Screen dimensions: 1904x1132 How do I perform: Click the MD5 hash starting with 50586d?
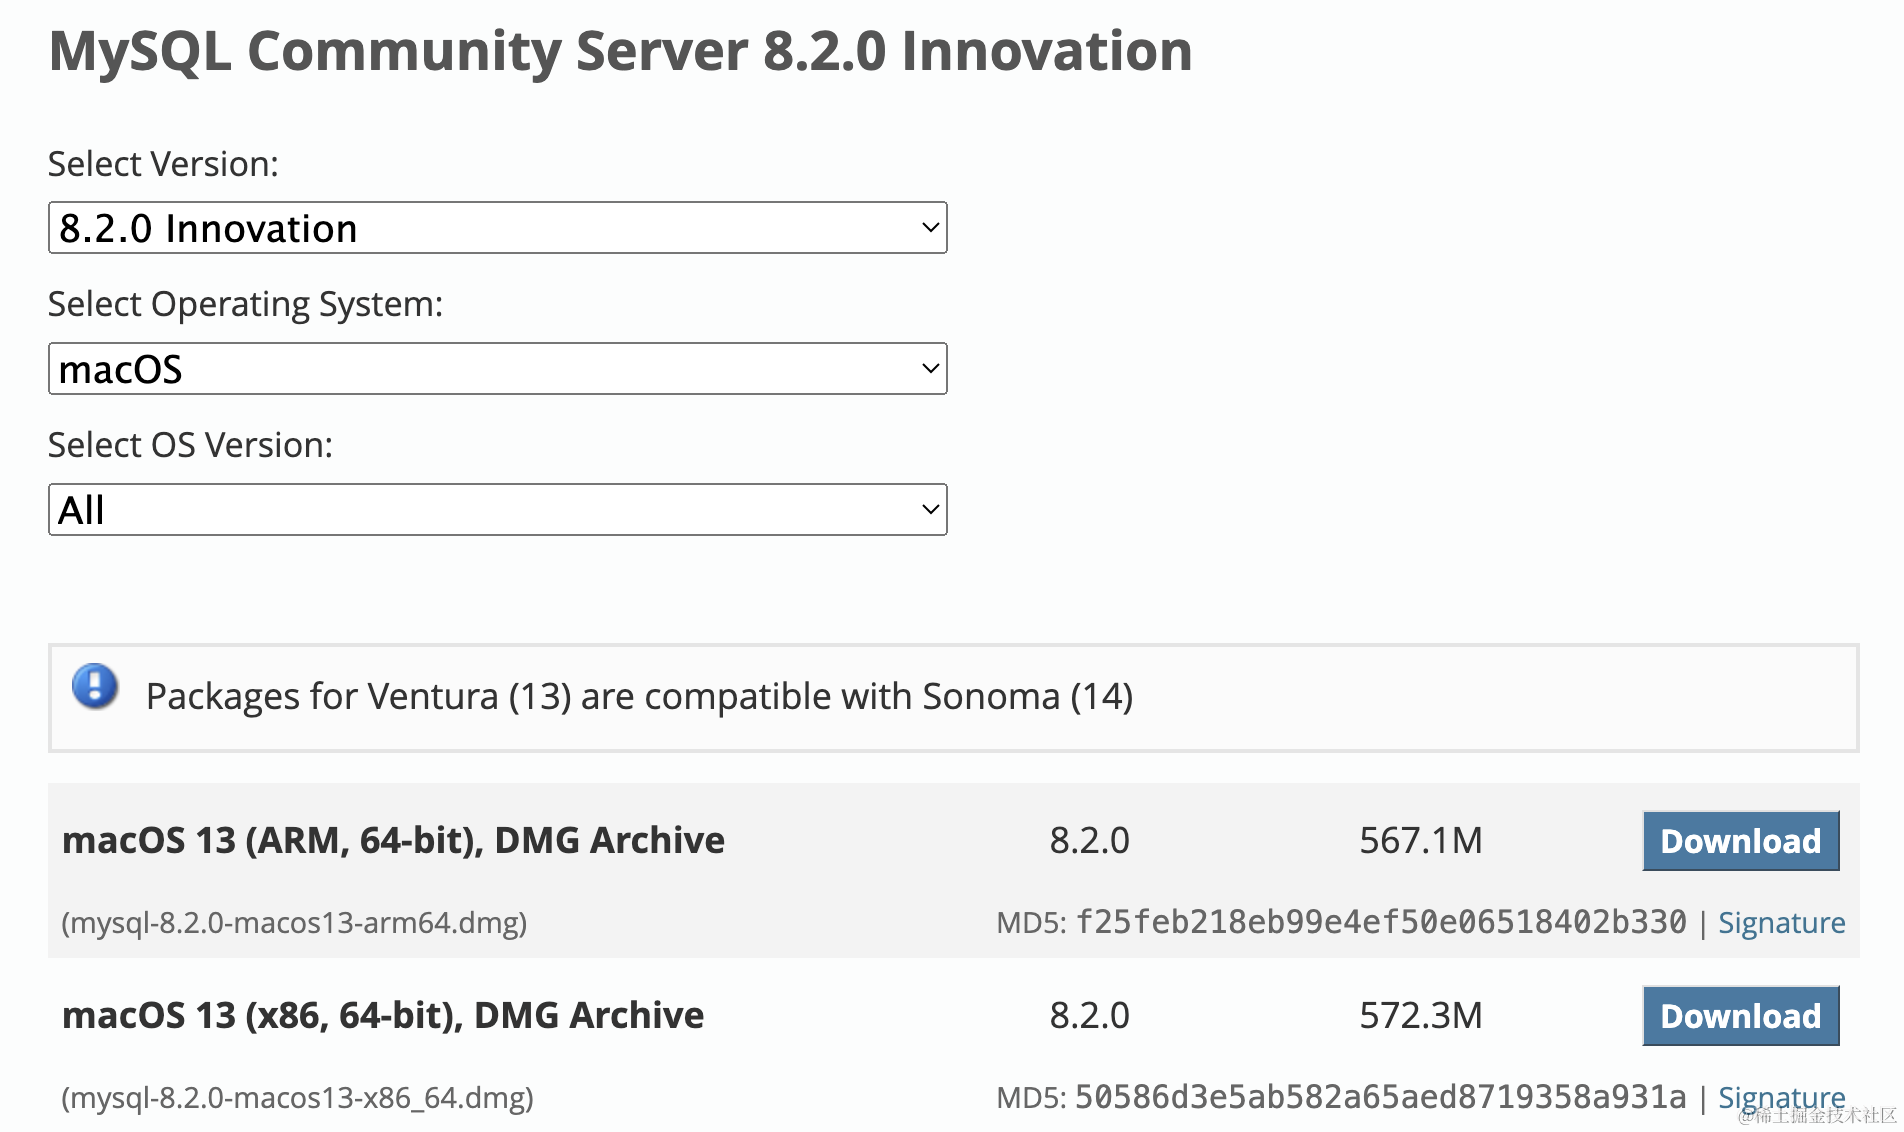(1380, 1097)
